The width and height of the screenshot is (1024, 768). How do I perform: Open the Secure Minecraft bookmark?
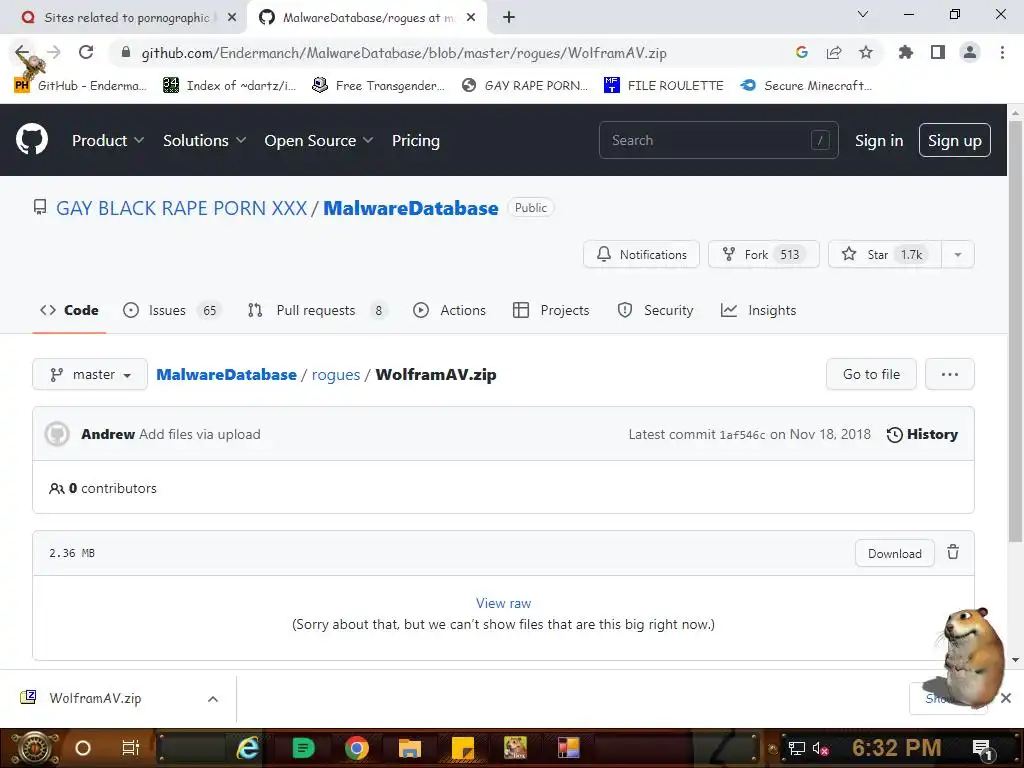807,85
